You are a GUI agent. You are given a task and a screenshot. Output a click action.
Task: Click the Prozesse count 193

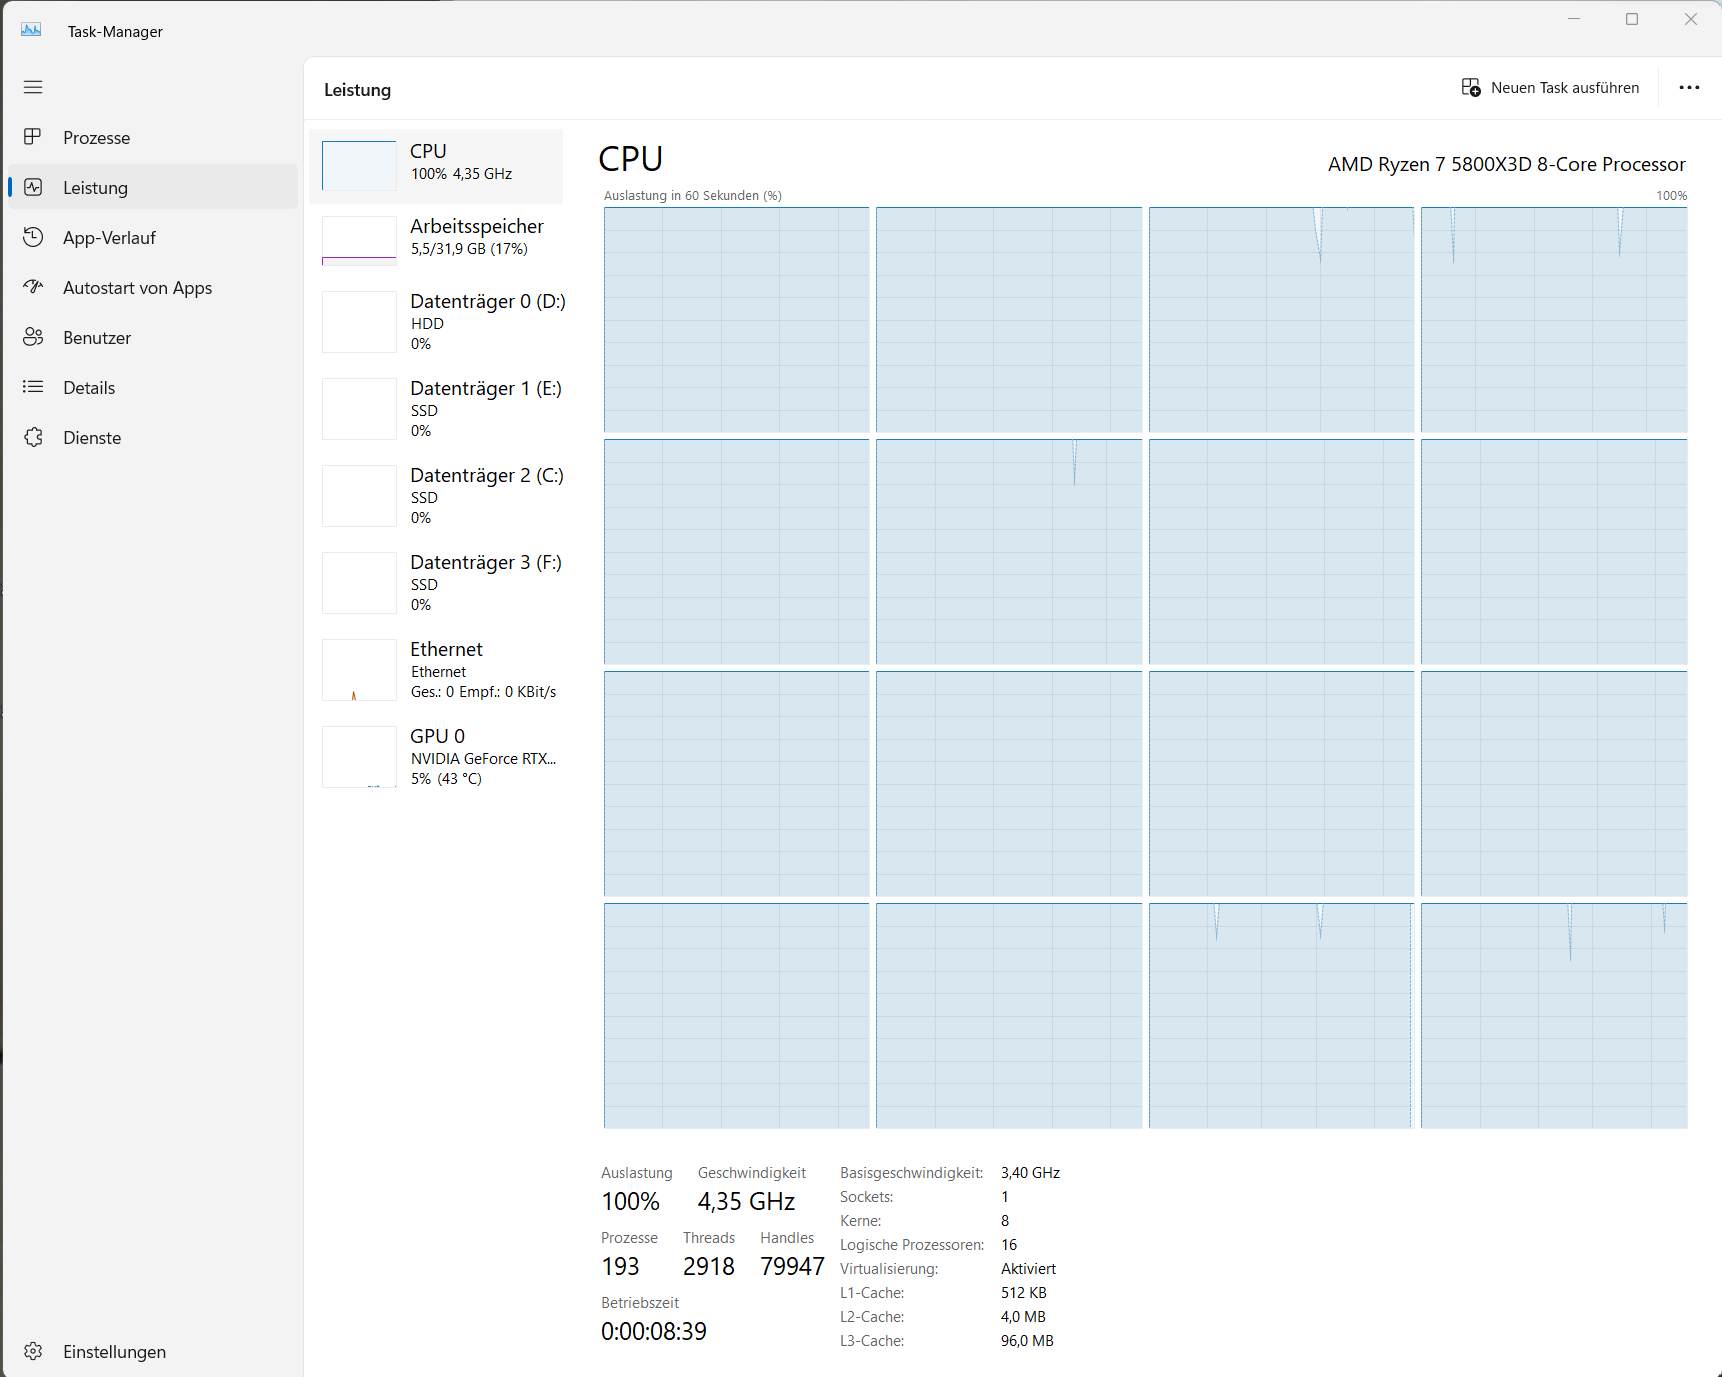click(620, 1266)
